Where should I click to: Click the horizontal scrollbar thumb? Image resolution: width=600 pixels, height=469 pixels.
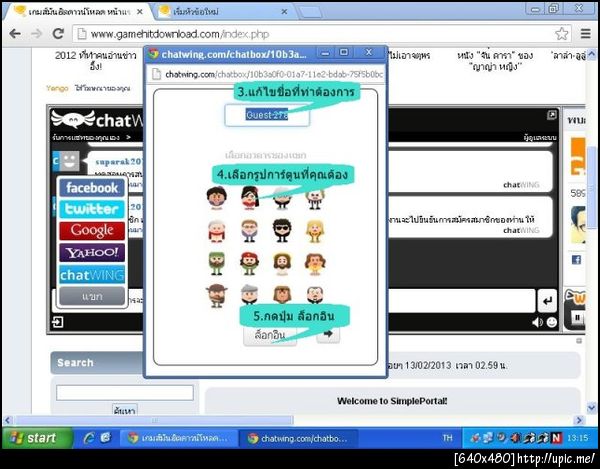154,420
